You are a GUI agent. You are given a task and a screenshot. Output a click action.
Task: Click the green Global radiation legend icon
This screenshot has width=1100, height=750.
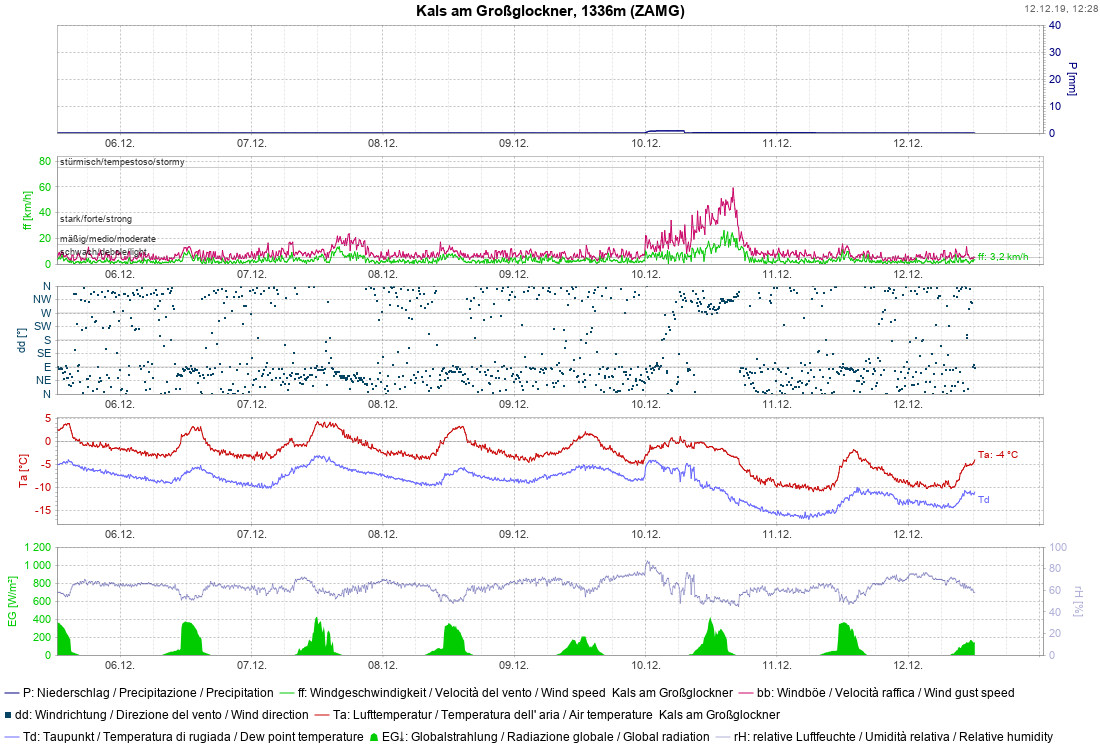pyautogui.click(x=374, y=737)
